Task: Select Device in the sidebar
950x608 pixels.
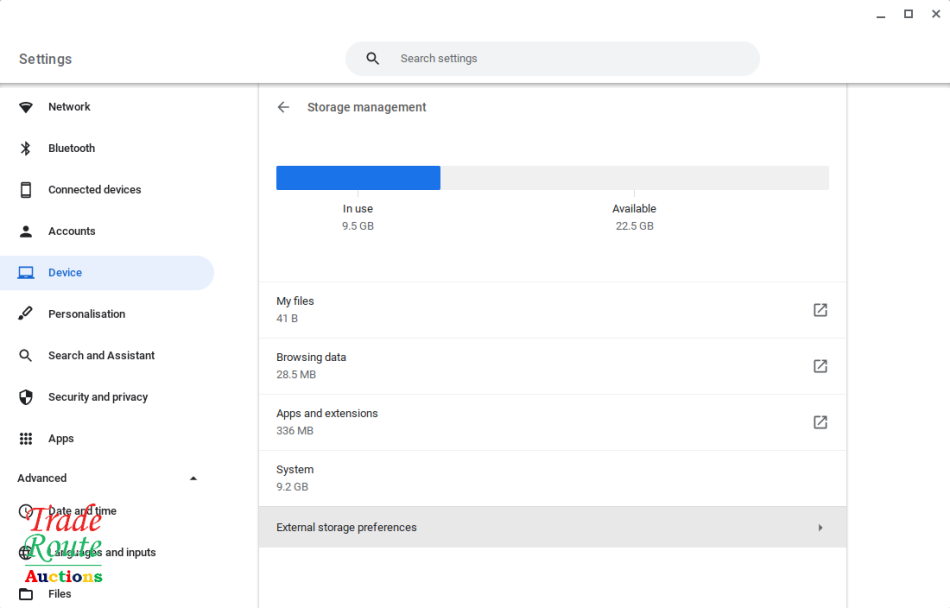Action: coord(64,272)
